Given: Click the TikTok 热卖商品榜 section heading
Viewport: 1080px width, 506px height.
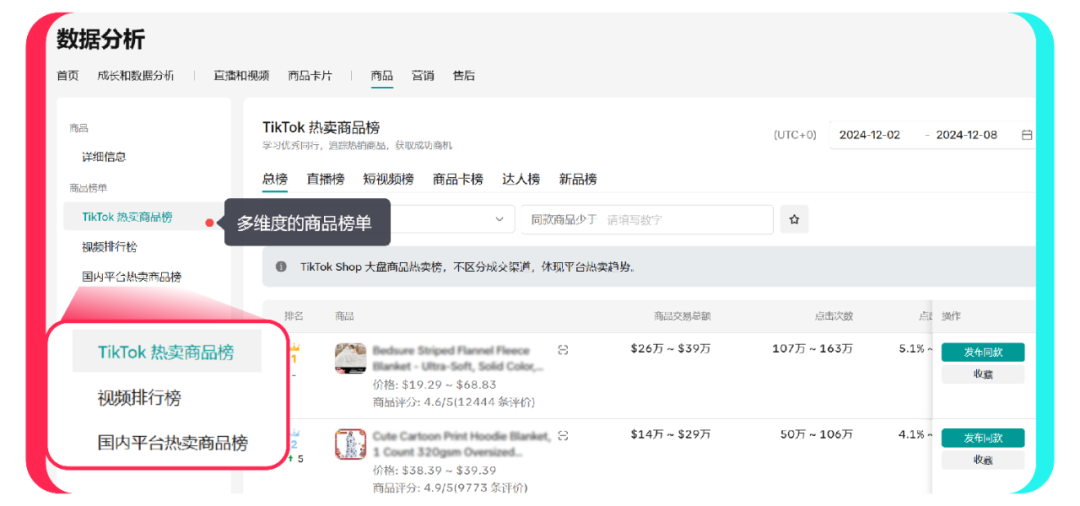Looking at the screenshot, I should (x=321, y=127).
